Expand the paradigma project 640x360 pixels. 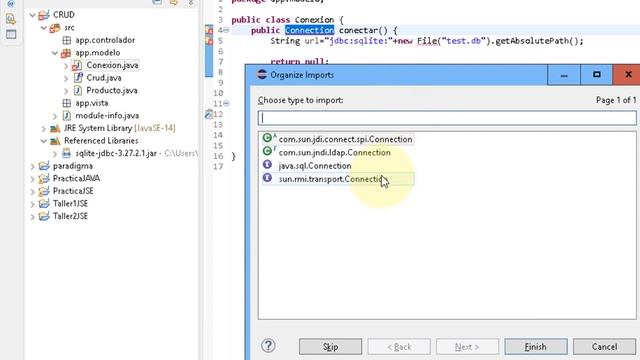coord(32,167)
